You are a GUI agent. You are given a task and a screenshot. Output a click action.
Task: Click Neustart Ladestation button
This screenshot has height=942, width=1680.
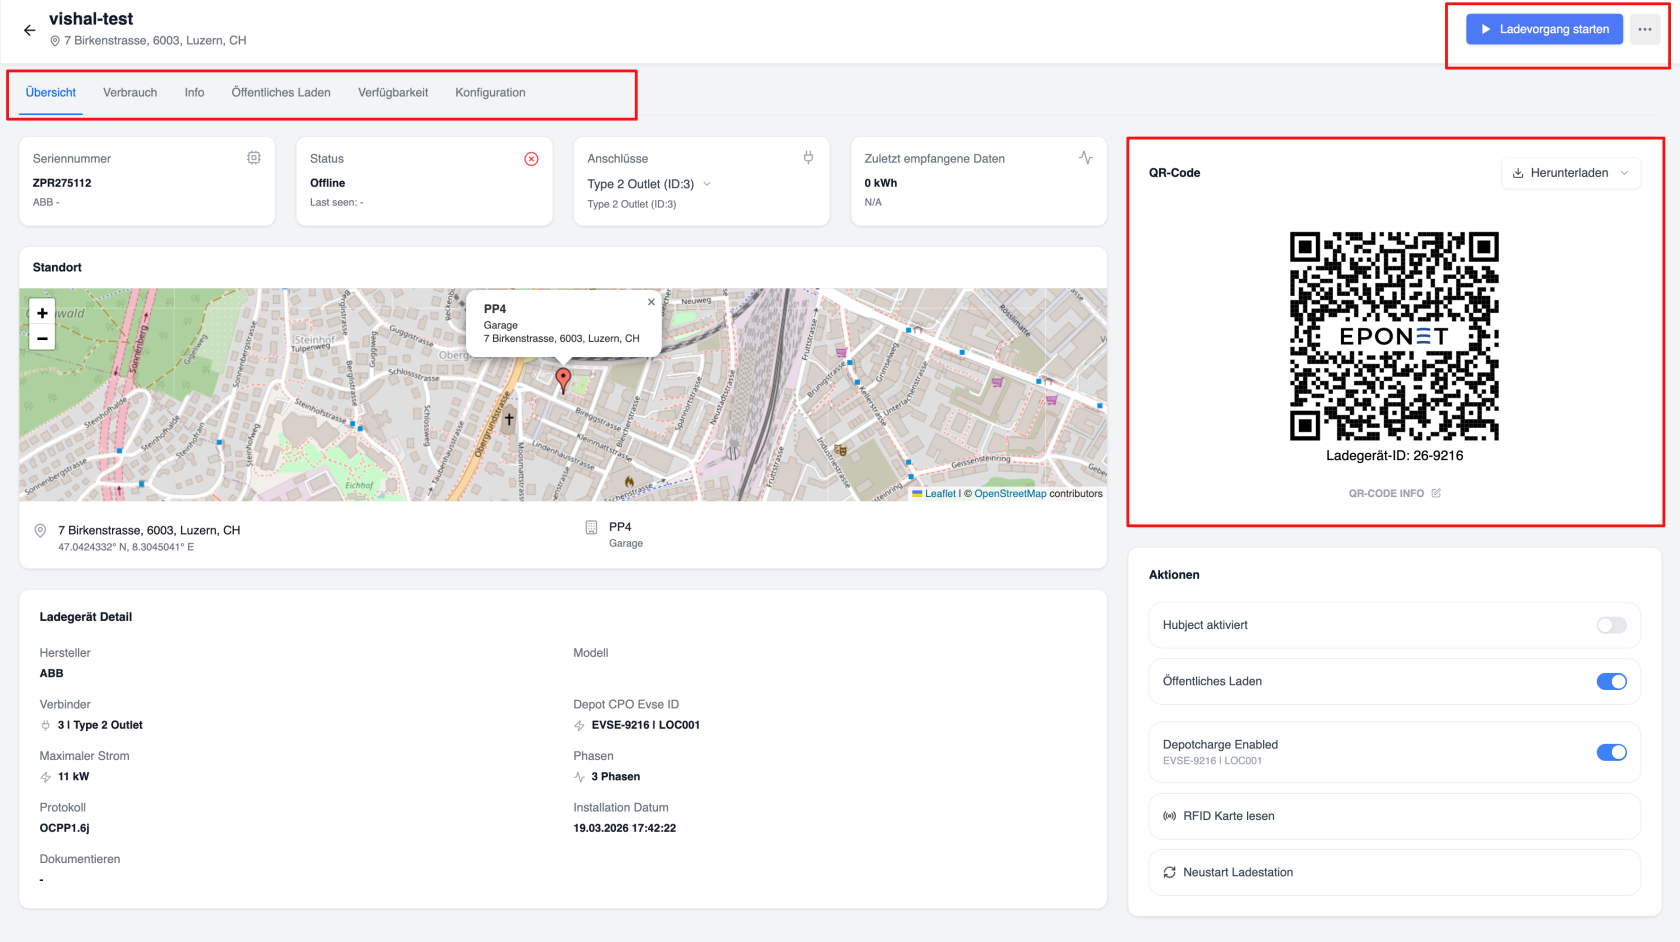point(1394,873)
